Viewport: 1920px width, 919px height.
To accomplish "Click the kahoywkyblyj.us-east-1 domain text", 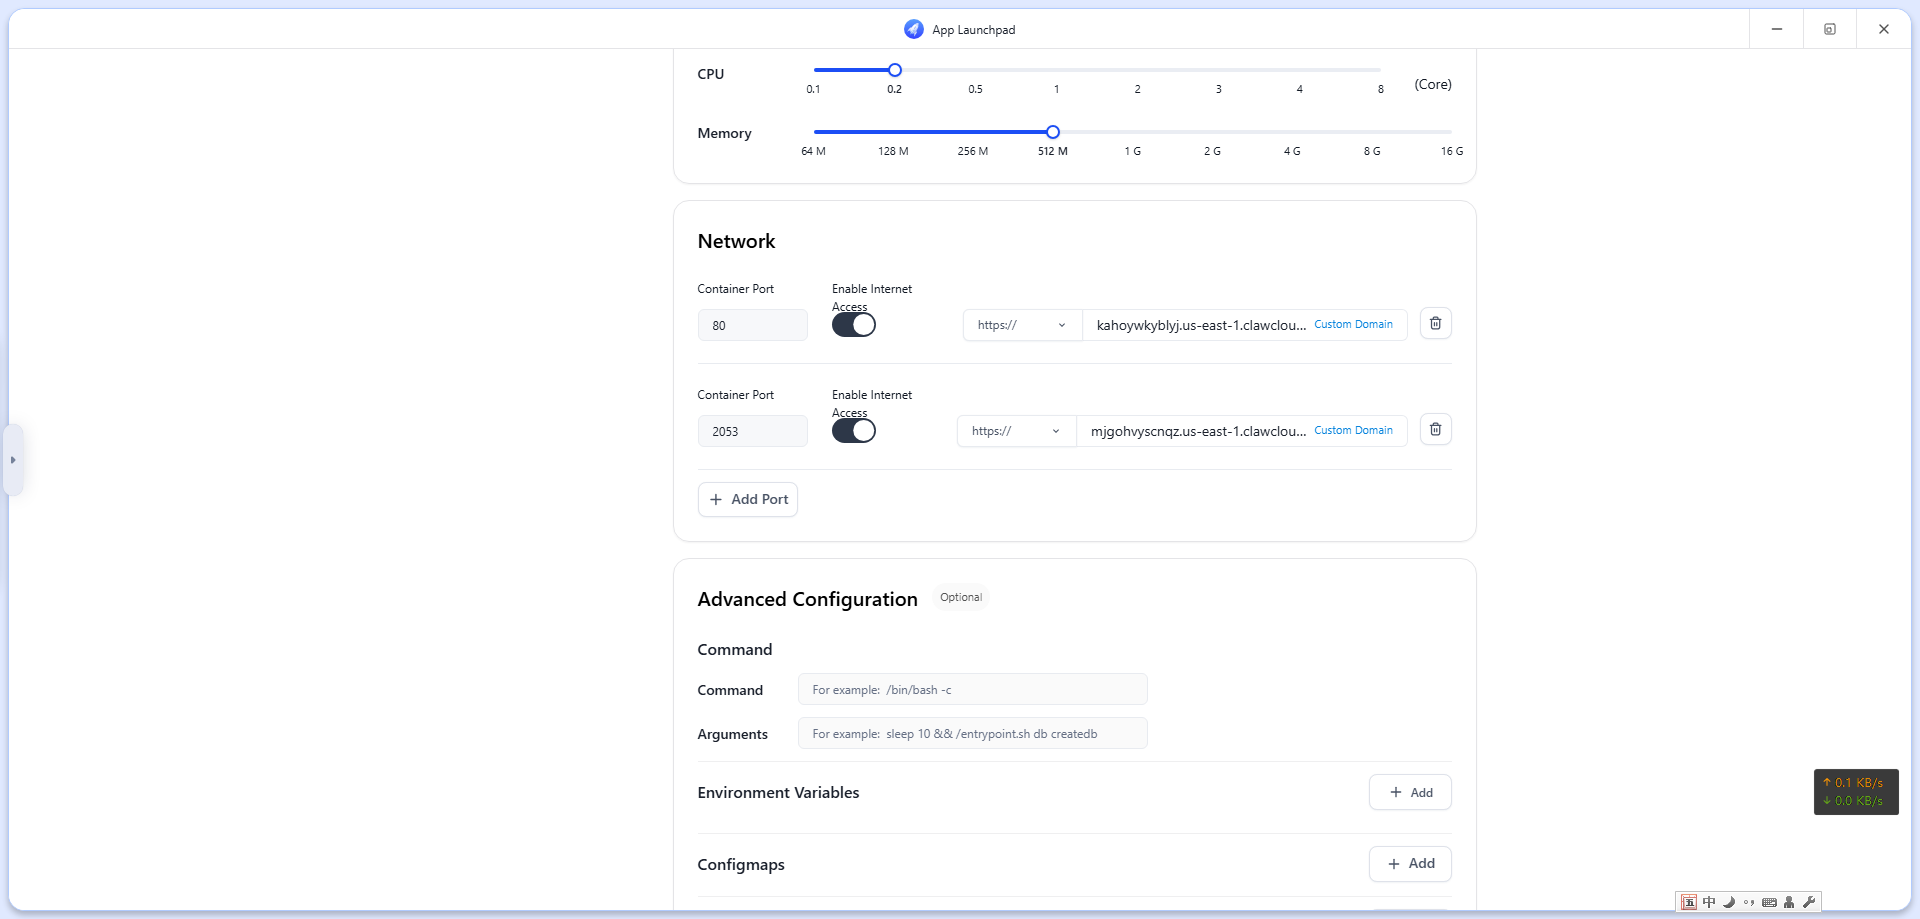I will pyautogui.click(x=1201, y=325).
